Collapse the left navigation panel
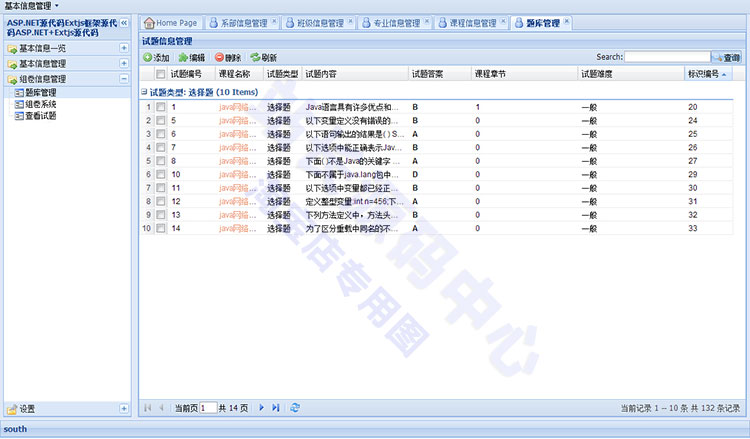 point(125,23)
